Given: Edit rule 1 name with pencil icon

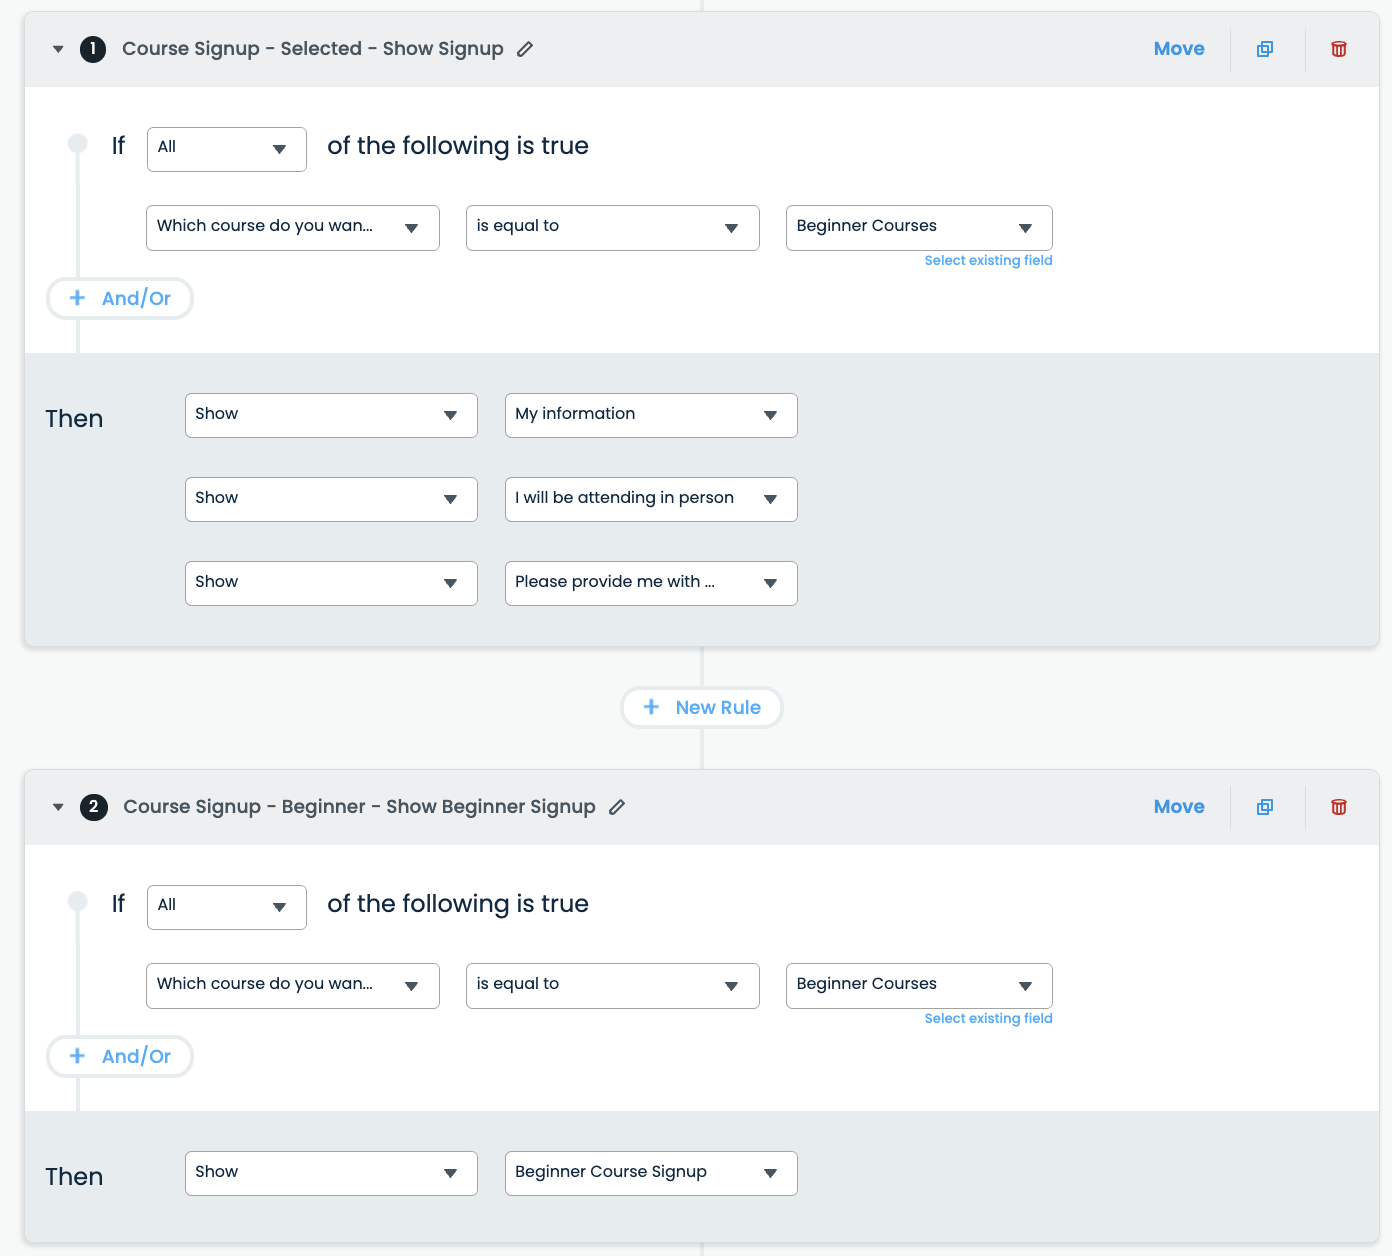Looking at the screenshot, I should (525, 49).
